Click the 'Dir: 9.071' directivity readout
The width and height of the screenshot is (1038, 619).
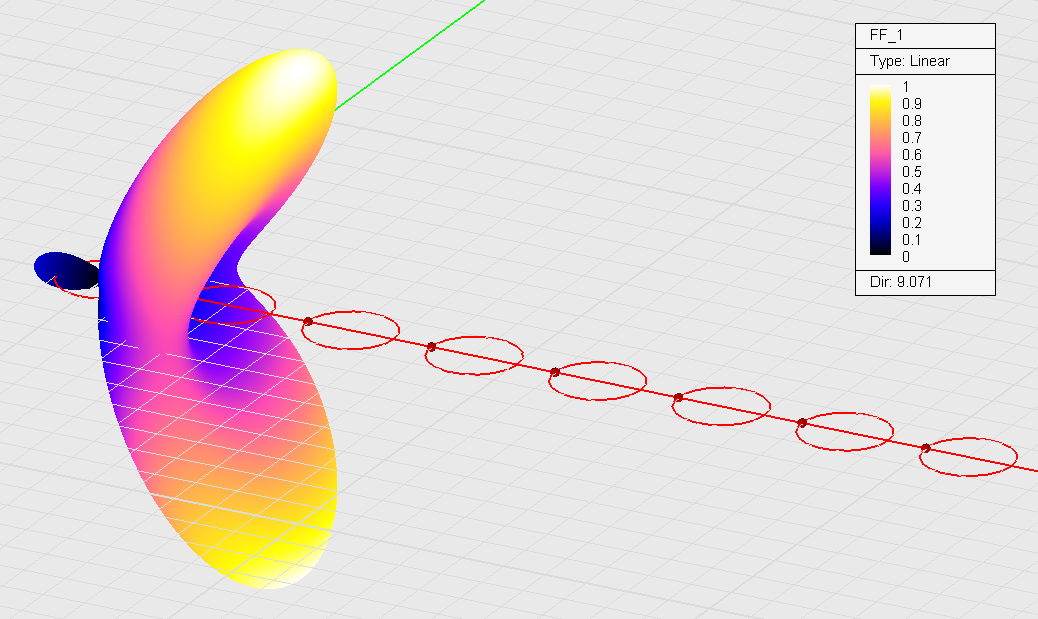point(901,282)
